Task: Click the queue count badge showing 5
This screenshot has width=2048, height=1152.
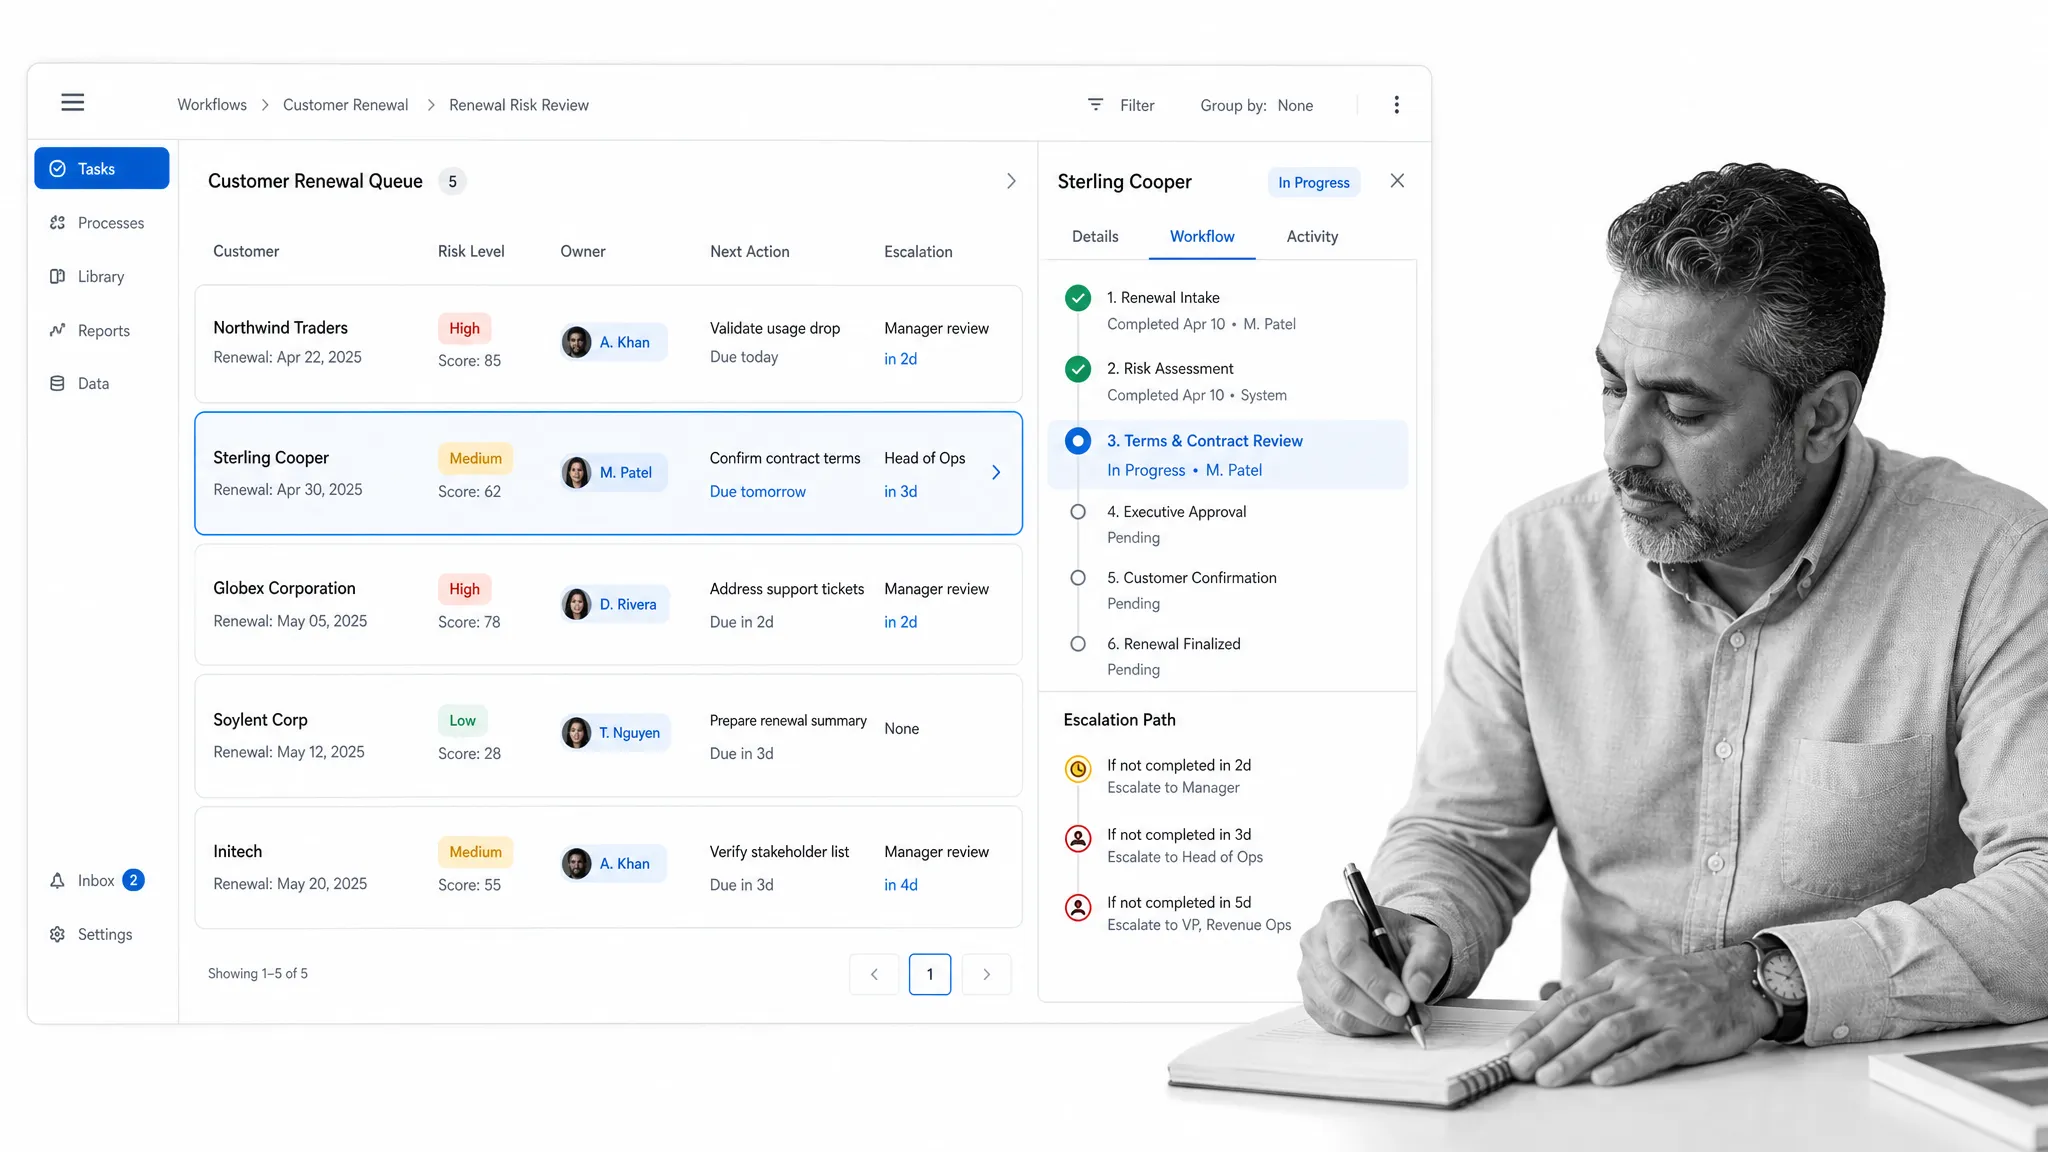Action: click(x=452, y=181)
